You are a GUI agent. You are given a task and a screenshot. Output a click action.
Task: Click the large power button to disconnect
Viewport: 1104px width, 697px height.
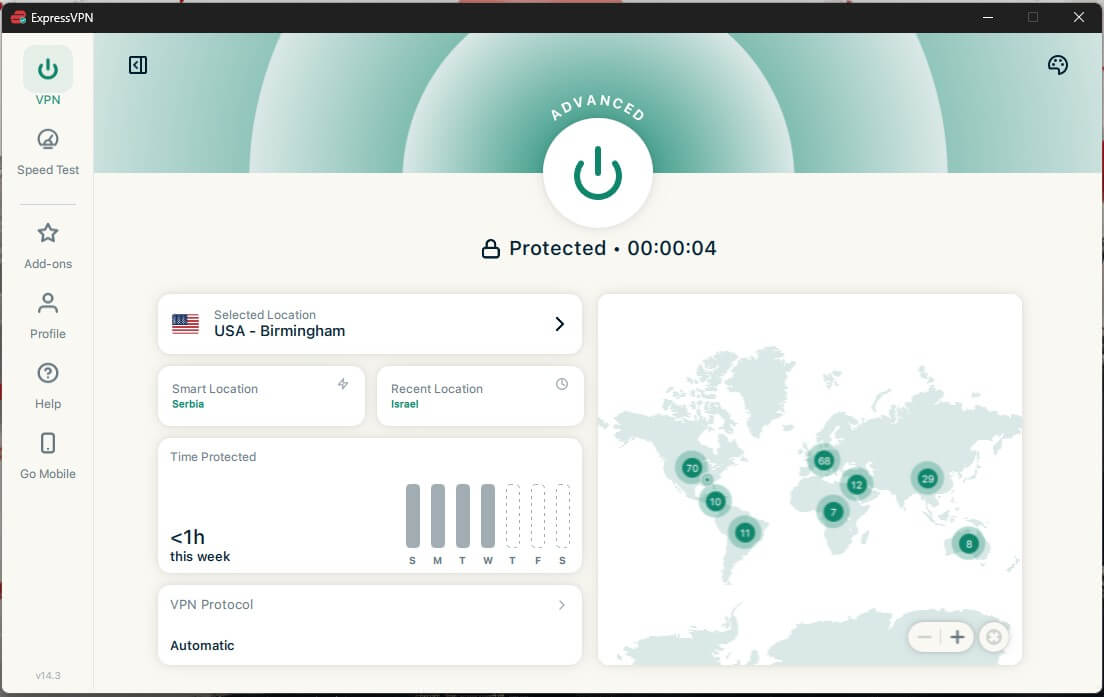[x=598, y=172]
